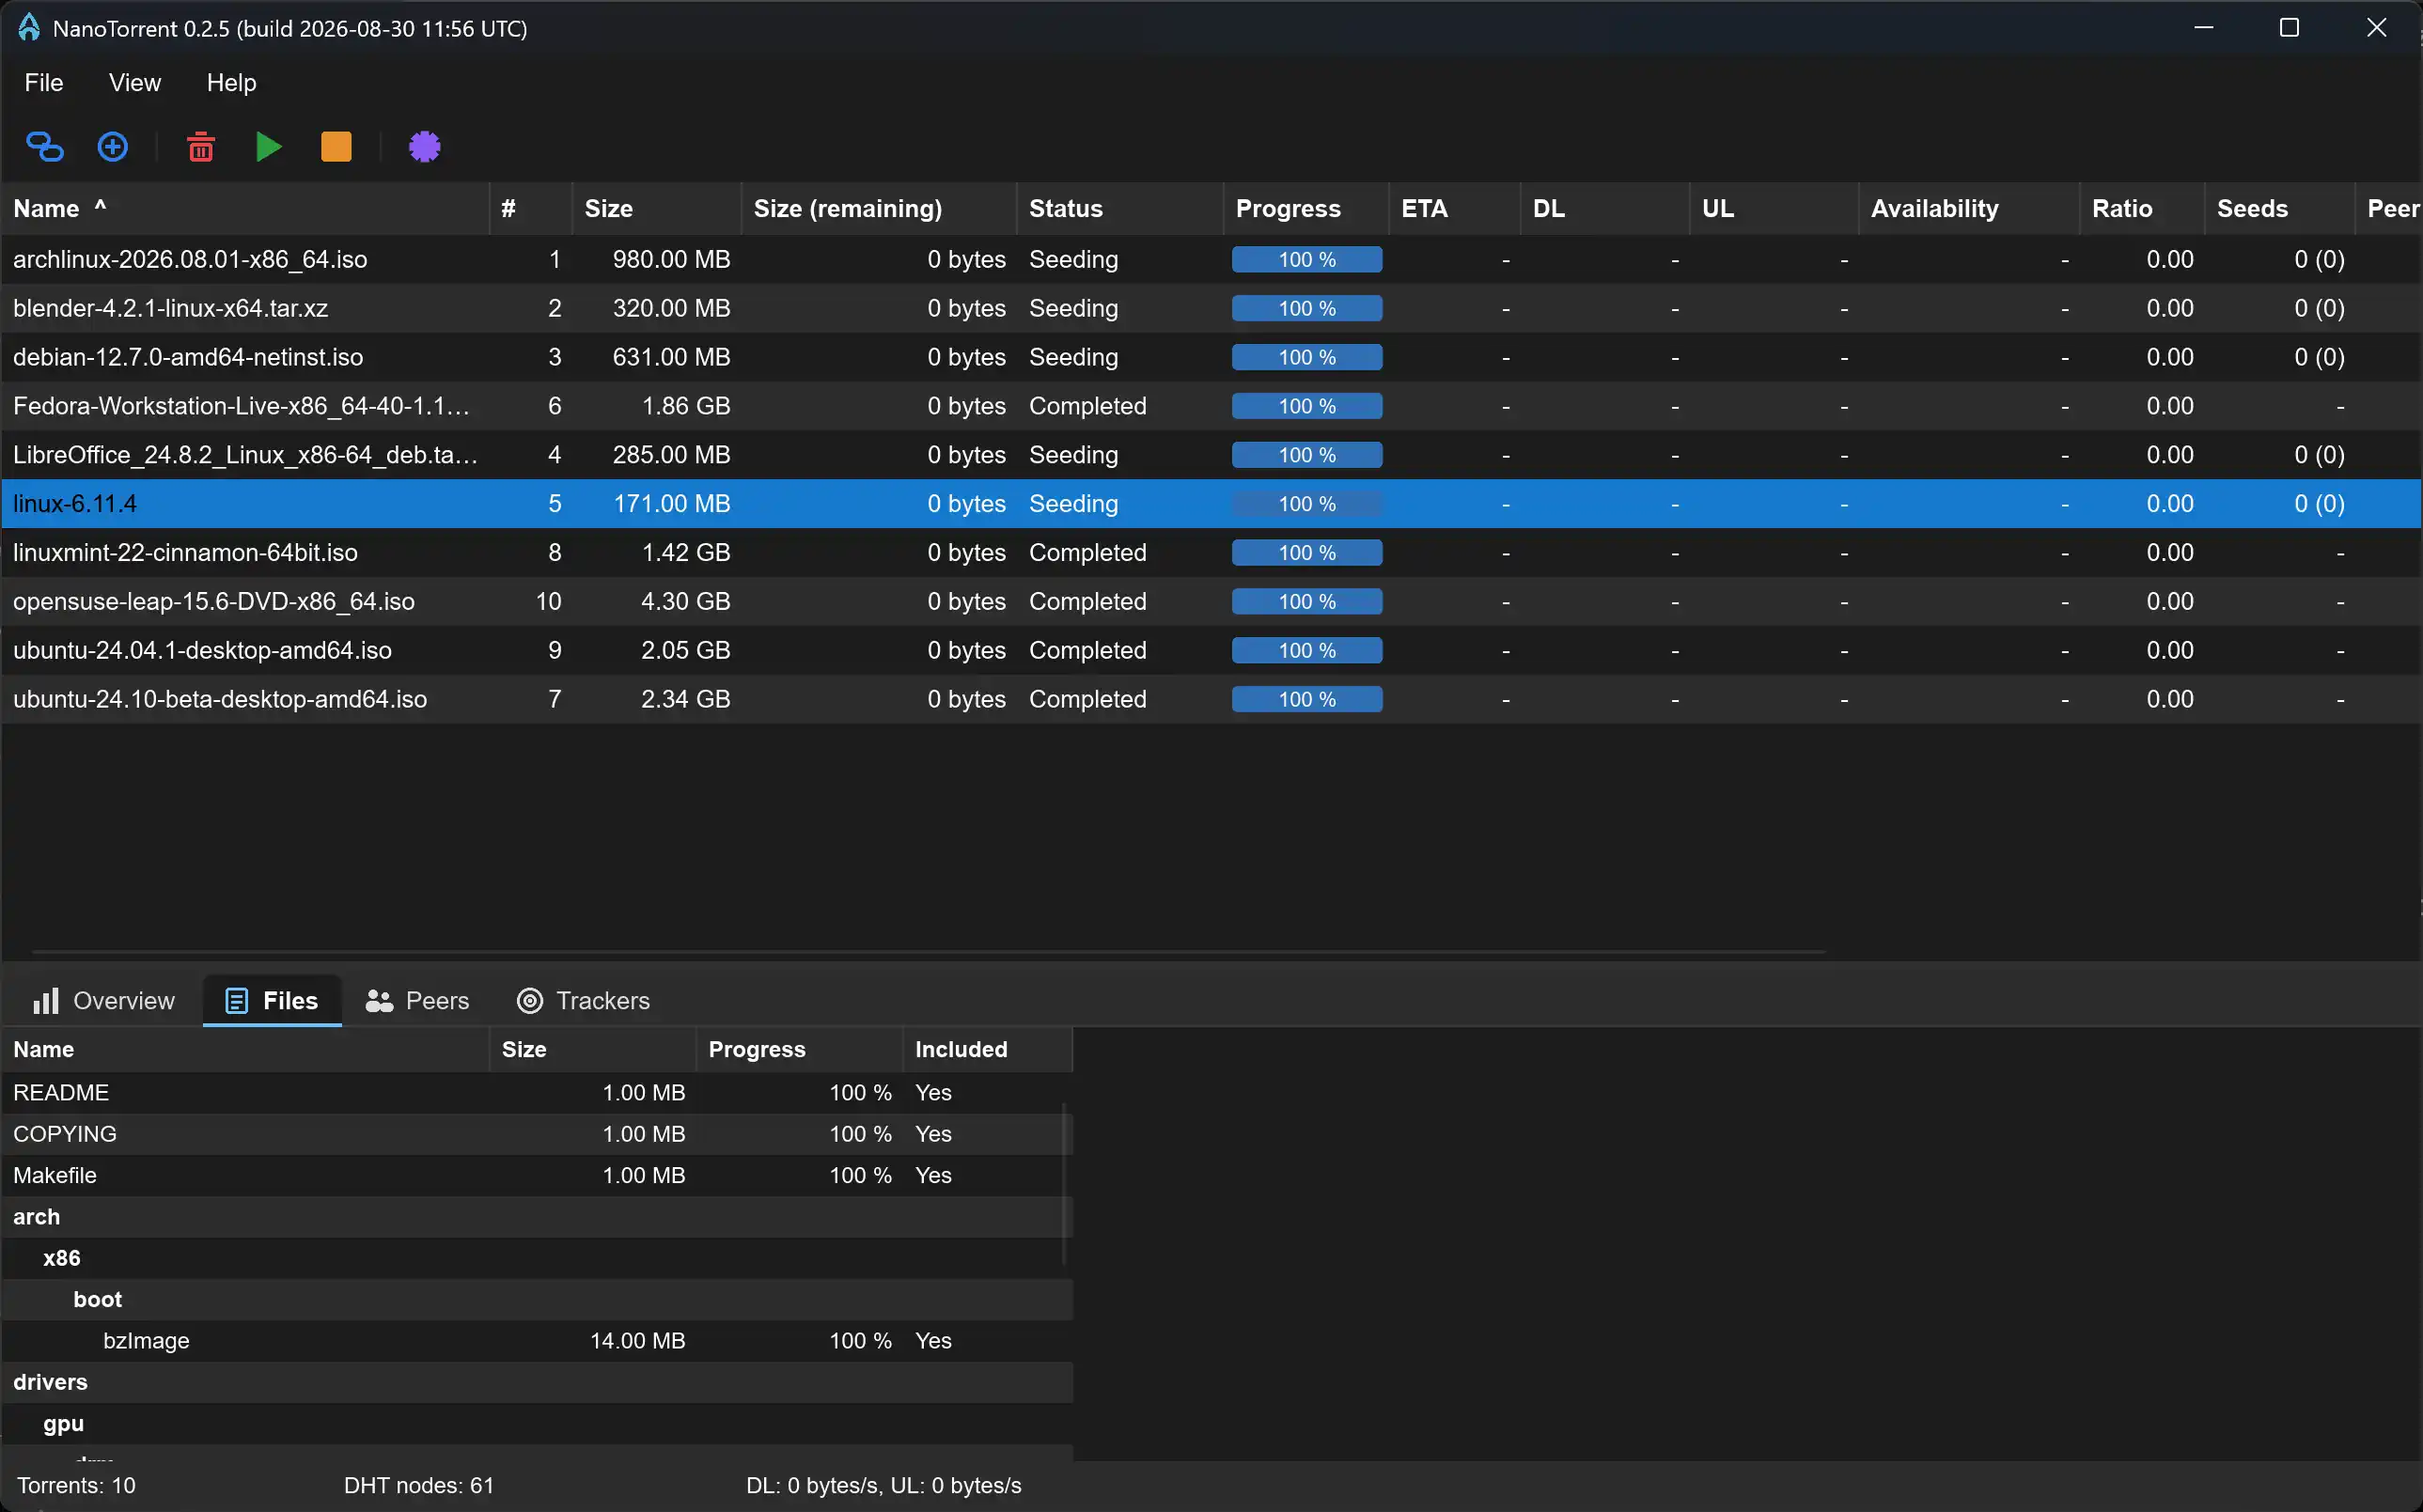Select the Files tab

coord(272,1001)
